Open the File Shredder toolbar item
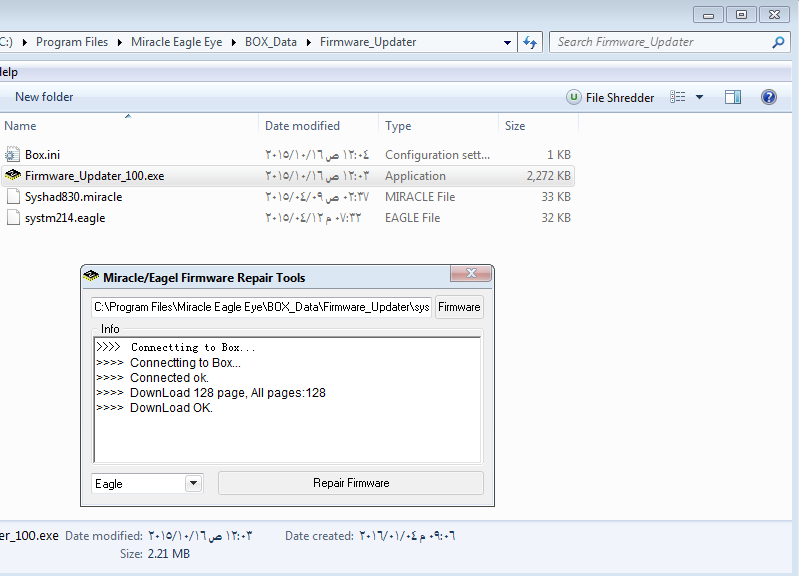799x576 pixels. (x=610, y=97)
